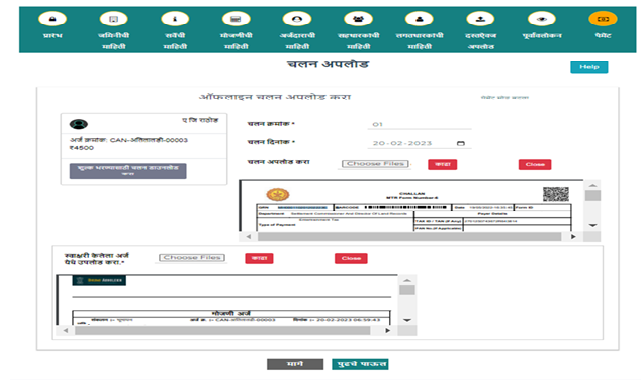Image resolution: width=643 pixels, height=385 pixels.
Task: Open the सर्वेची माहिती (survey info) step icon
Action: (x=175, y=19)
